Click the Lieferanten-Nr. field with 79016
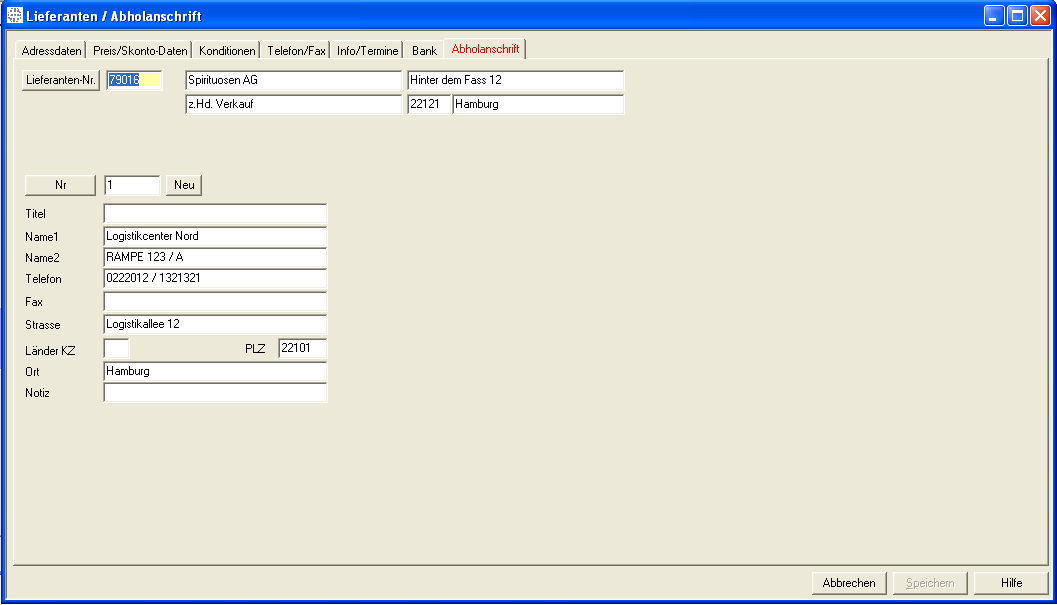Image resolution: width=1057 pixels, height=605 pixels. point(134,80)
